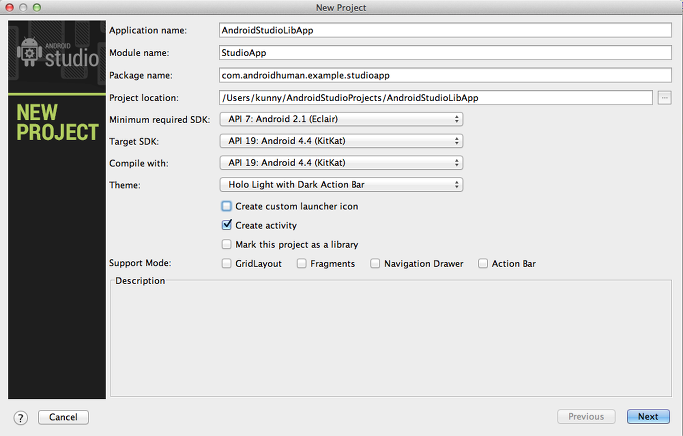Select the Package name text field
The image size is (683, 436).
(445, 75)
